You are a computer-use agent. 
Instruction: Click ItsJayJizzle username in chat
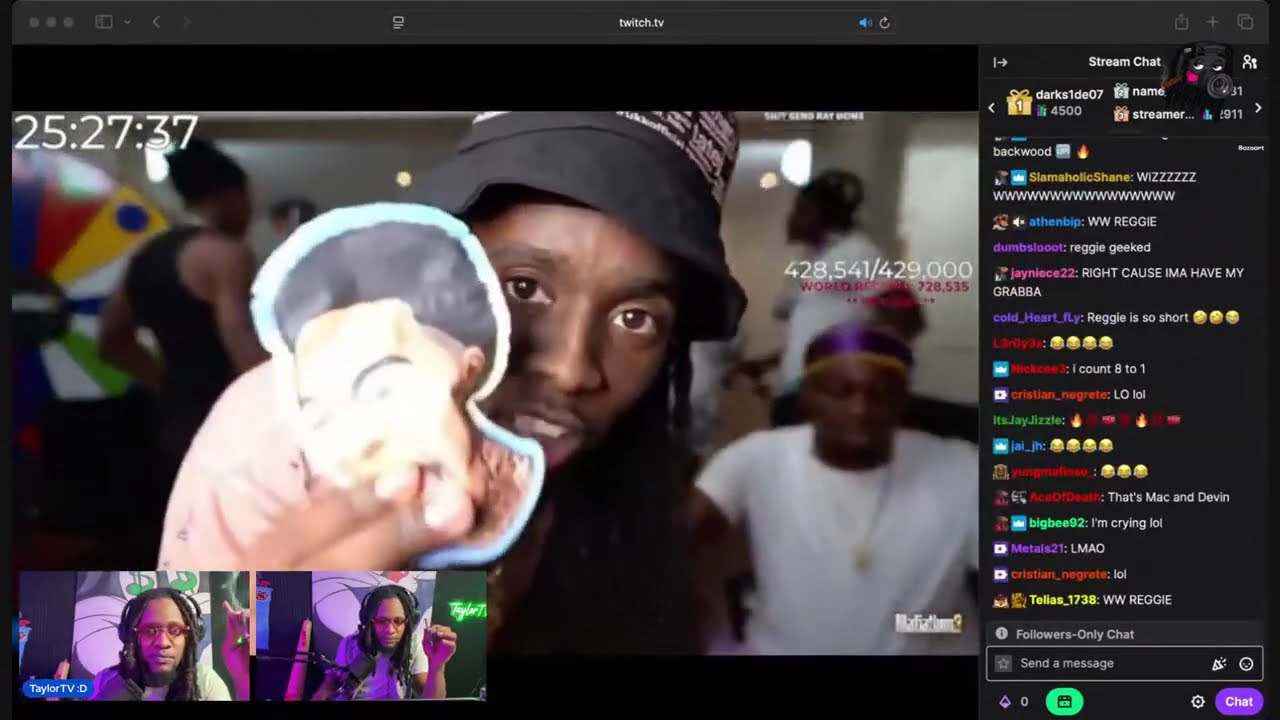click(1027, 420)
